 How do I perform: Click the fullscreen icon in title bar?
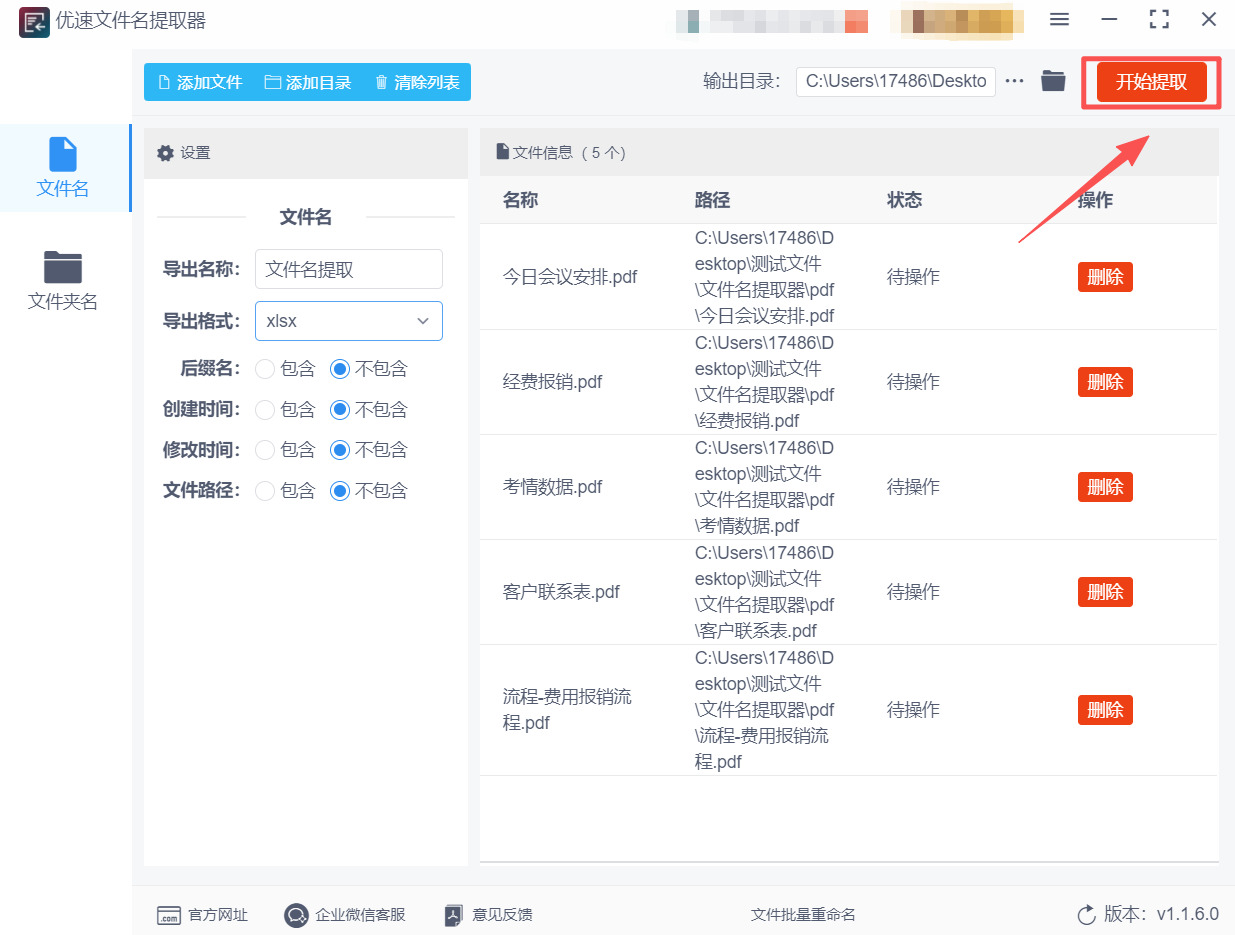coord(1159,19)
